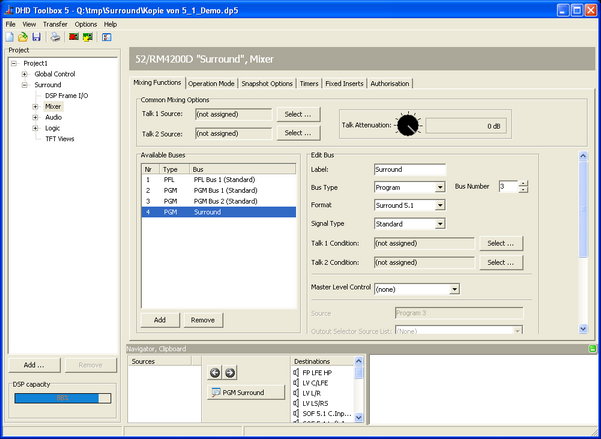Image resolution: width=601 pixels, height=439 pixels.
Task: Click the Talk Attenuation knob
Action: 407,125
